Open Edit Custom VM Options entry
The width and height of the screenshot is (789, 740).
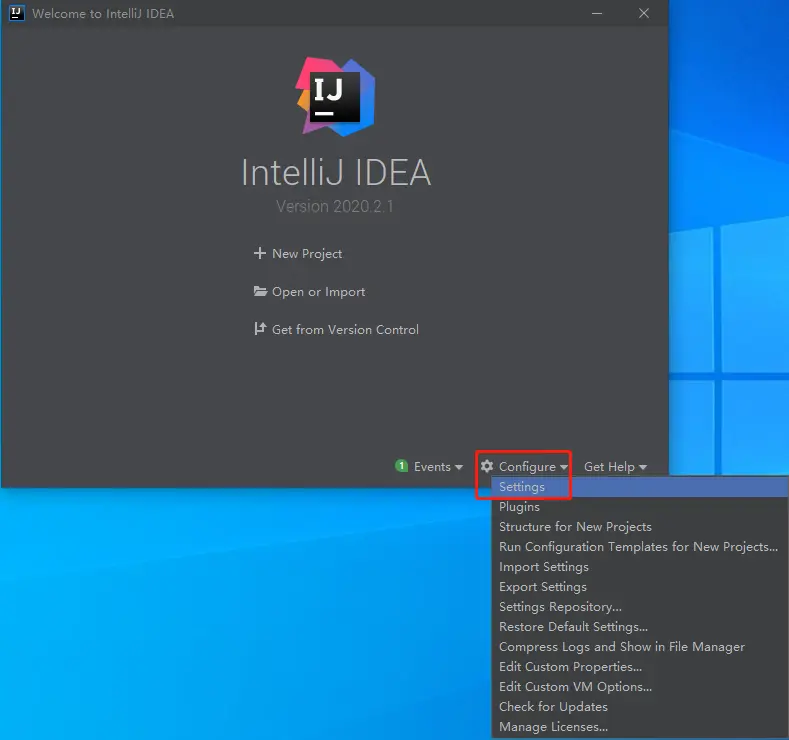640,687
